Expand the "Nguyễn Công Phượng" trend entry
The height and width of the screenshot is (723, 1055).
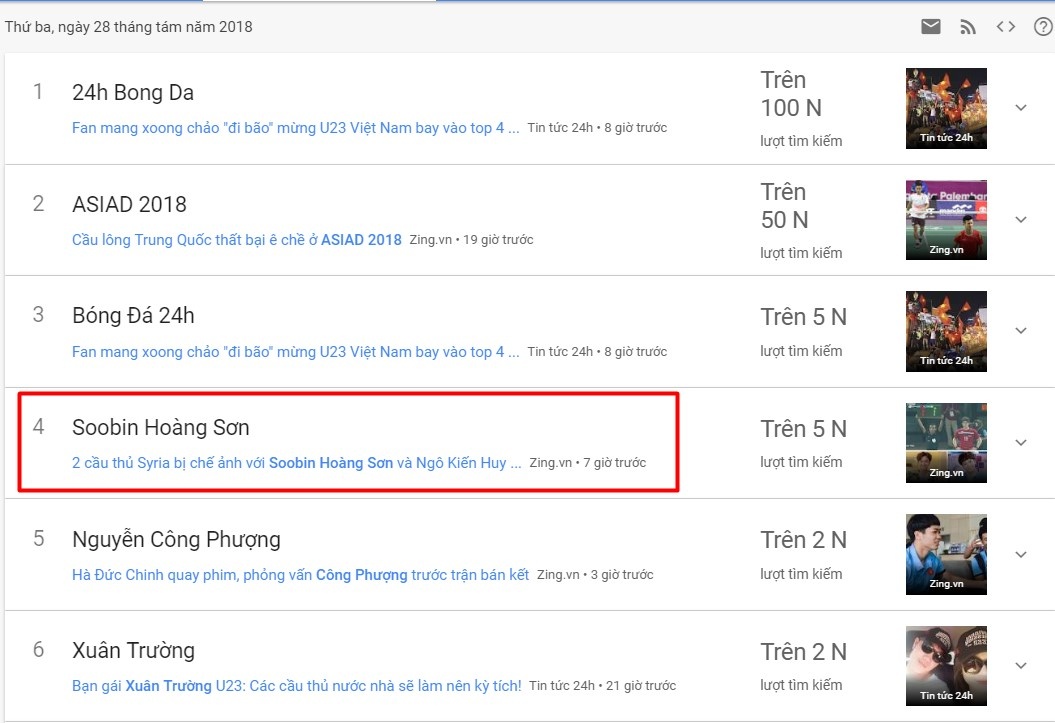click(1021, 553)
